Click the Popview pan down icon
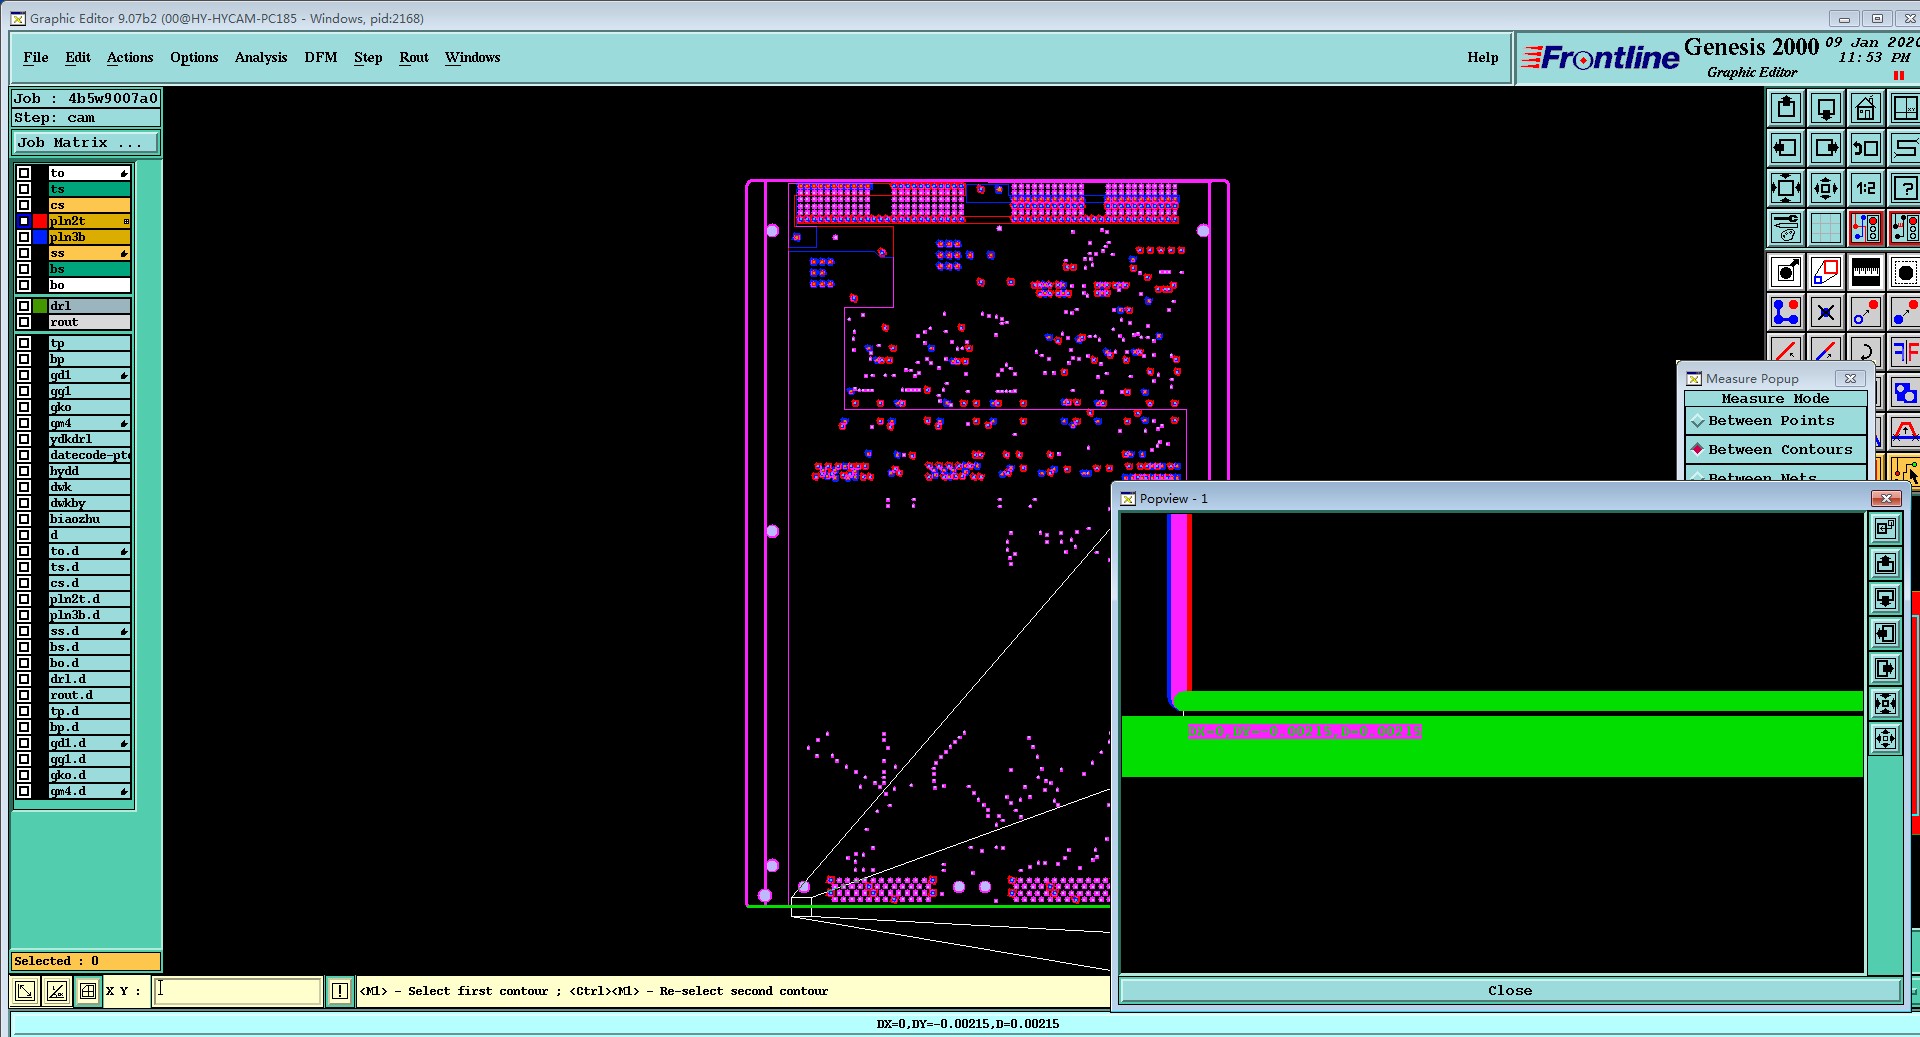 pos(1886,599)
